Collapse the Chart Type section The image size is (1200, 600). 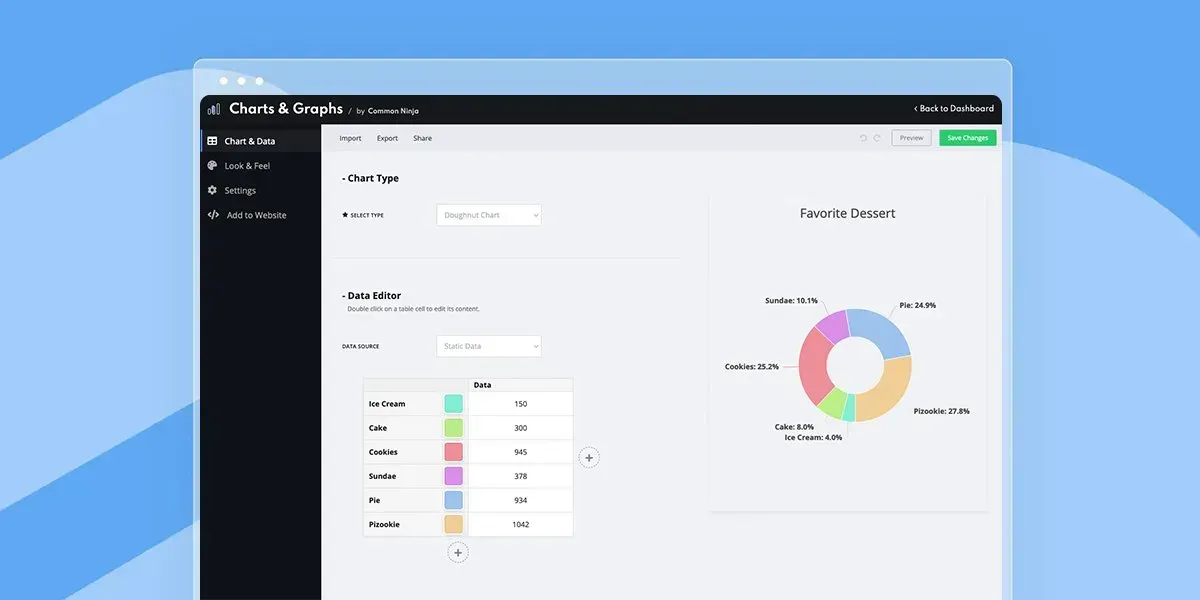(x=370, y=178)
